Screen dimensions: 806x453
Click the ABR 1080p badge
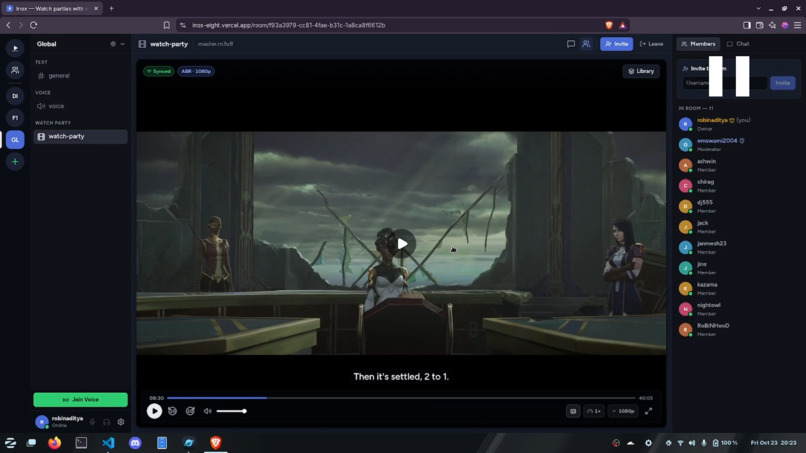click(196, 71)
